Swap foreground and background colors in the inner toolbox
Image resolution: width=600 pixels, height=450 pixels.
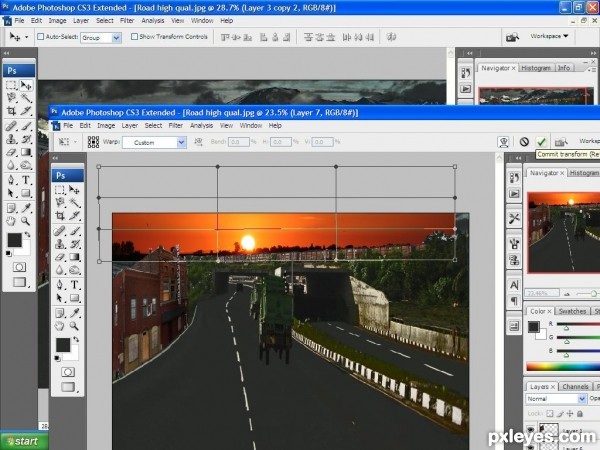(x=76, y=339)
